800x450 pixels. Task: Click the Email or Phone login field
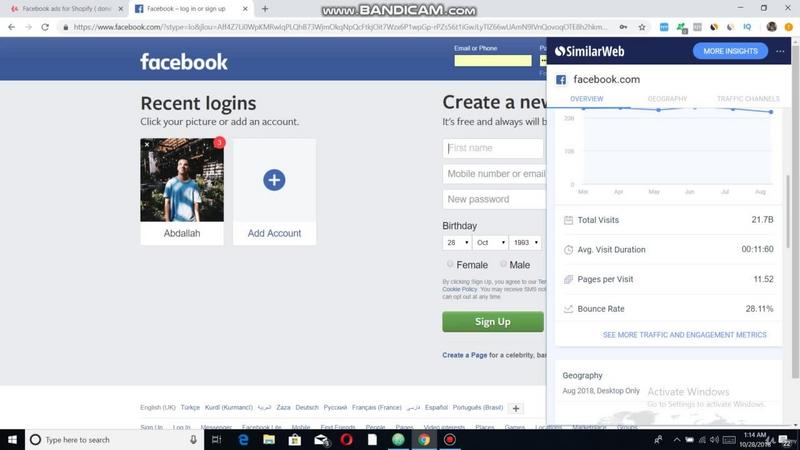493,61
